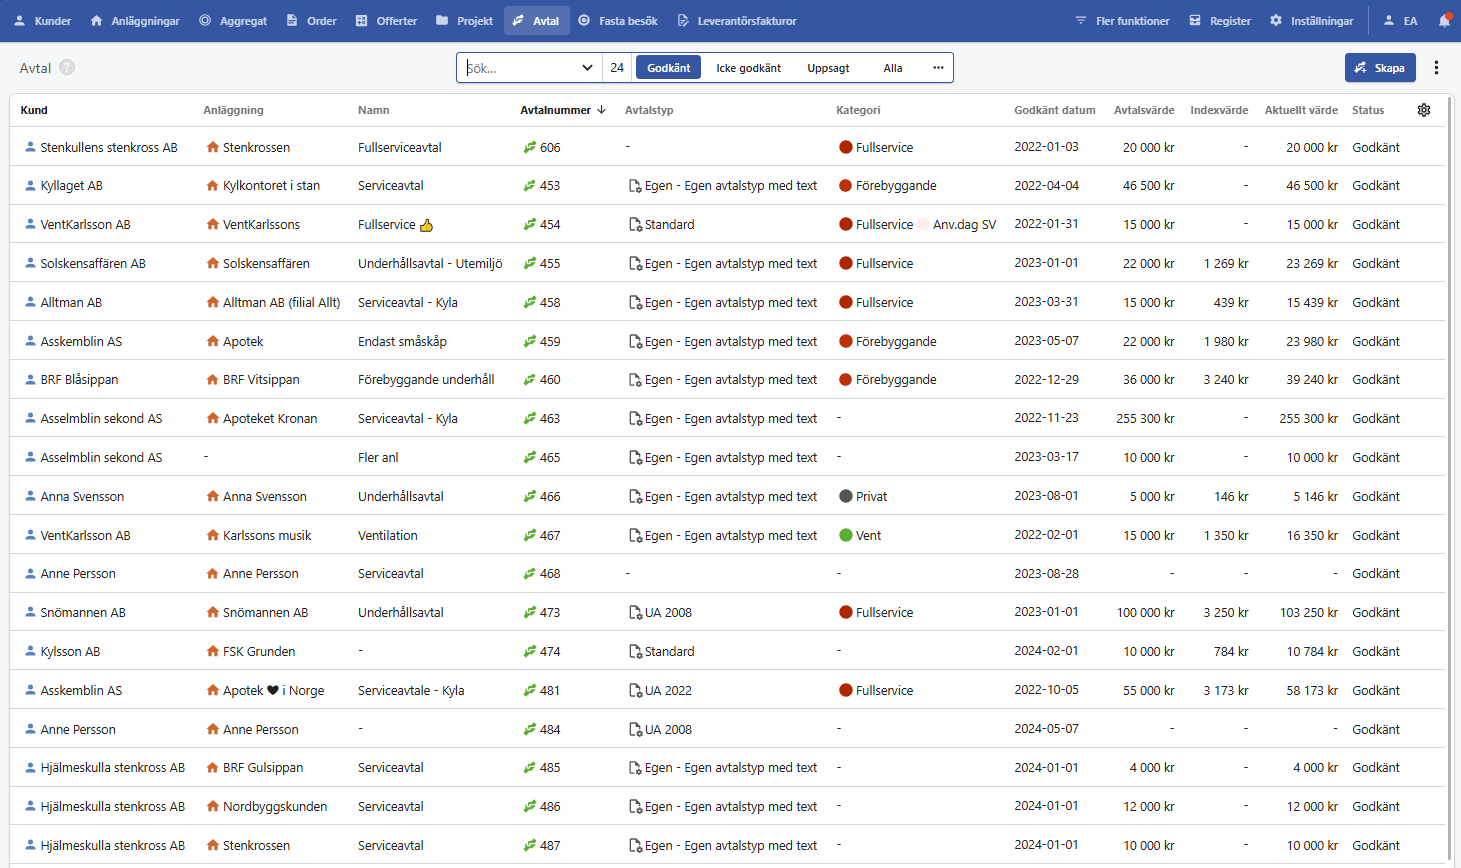This screenshot has width=1461, height=868.
Task: Open the vertical three-dot menu beside Skapa
Action: [1436, 68]
